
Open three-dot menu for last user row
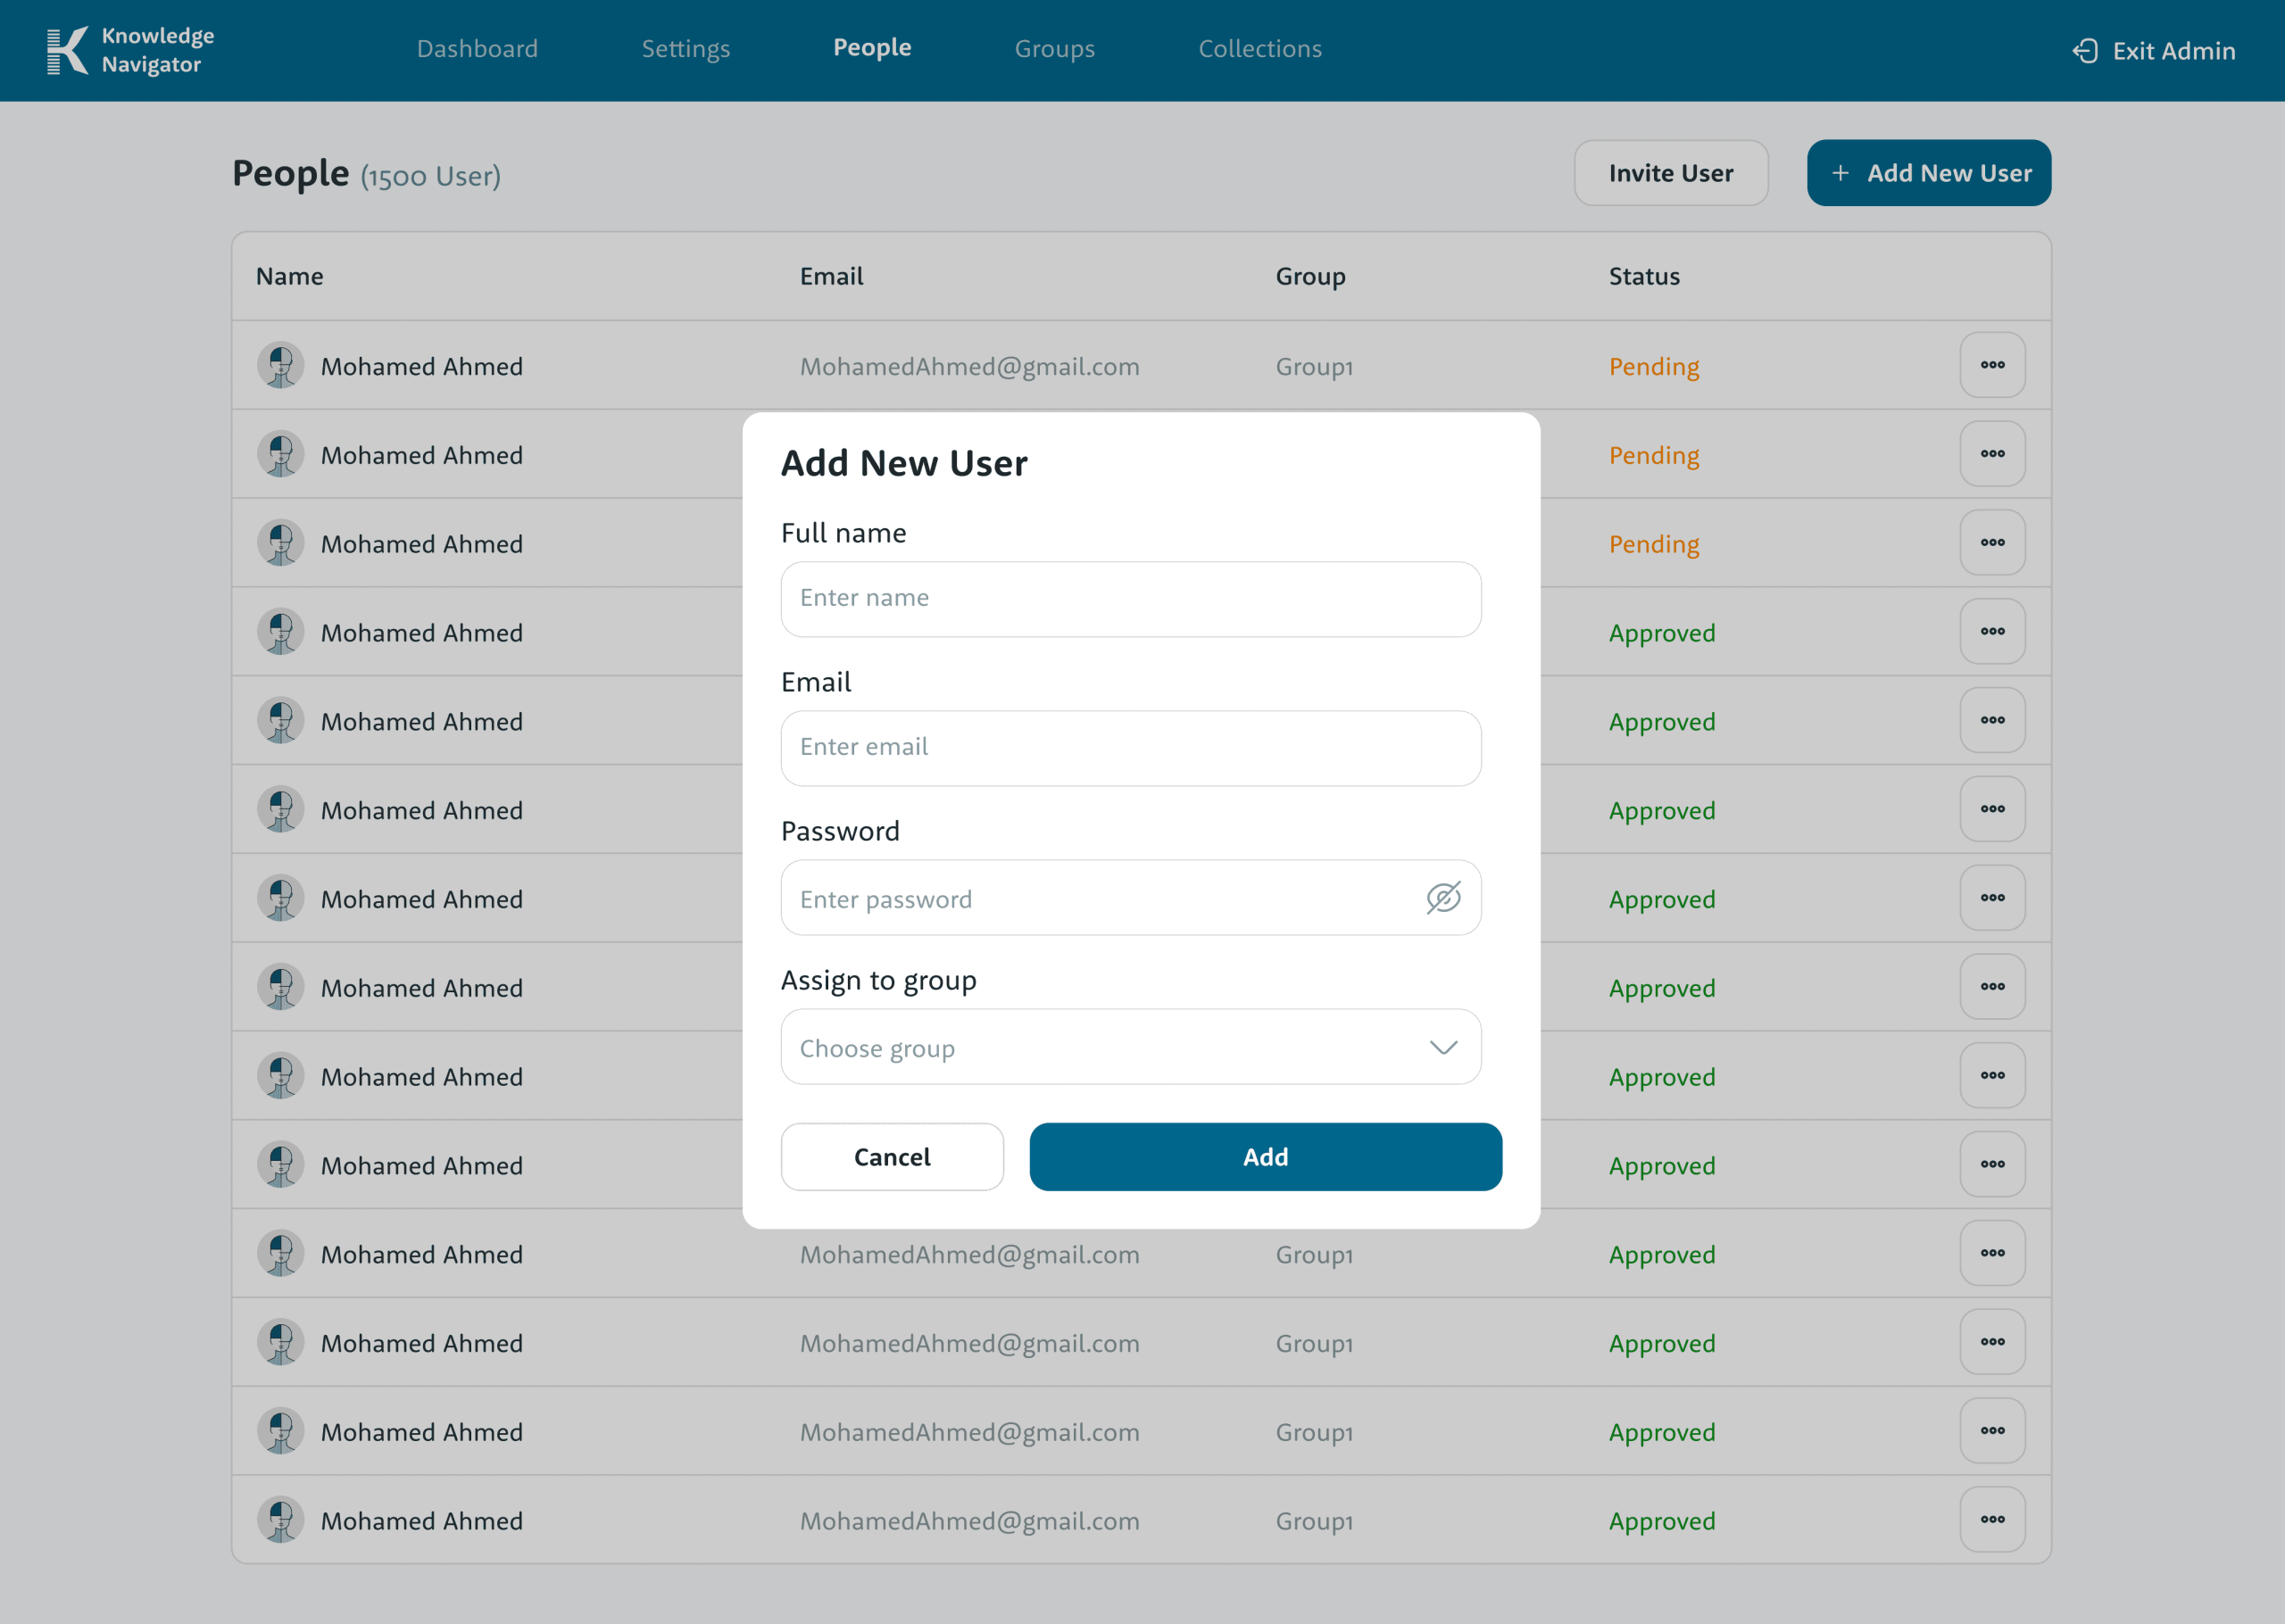coord(1991,1519)
